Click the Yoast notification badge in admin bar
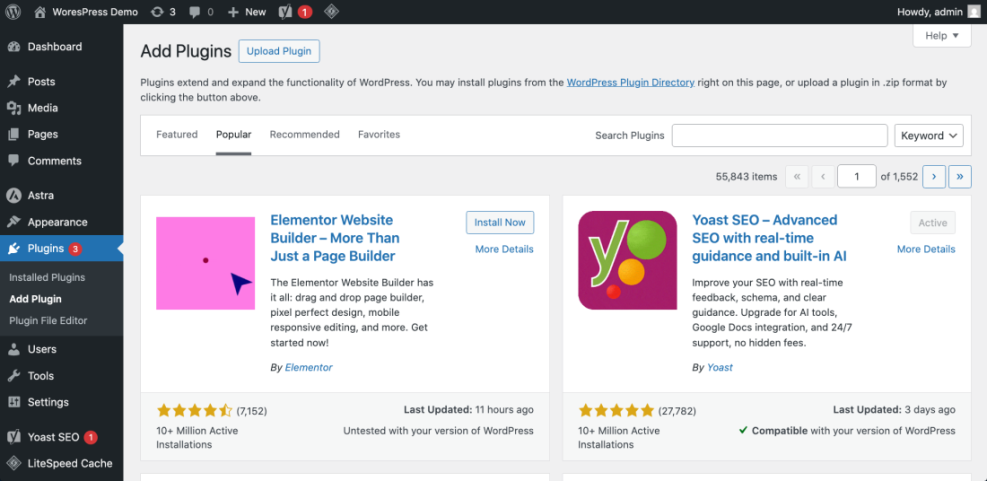The width and height of the screenshot is (987, 481). tap(305, 12)
